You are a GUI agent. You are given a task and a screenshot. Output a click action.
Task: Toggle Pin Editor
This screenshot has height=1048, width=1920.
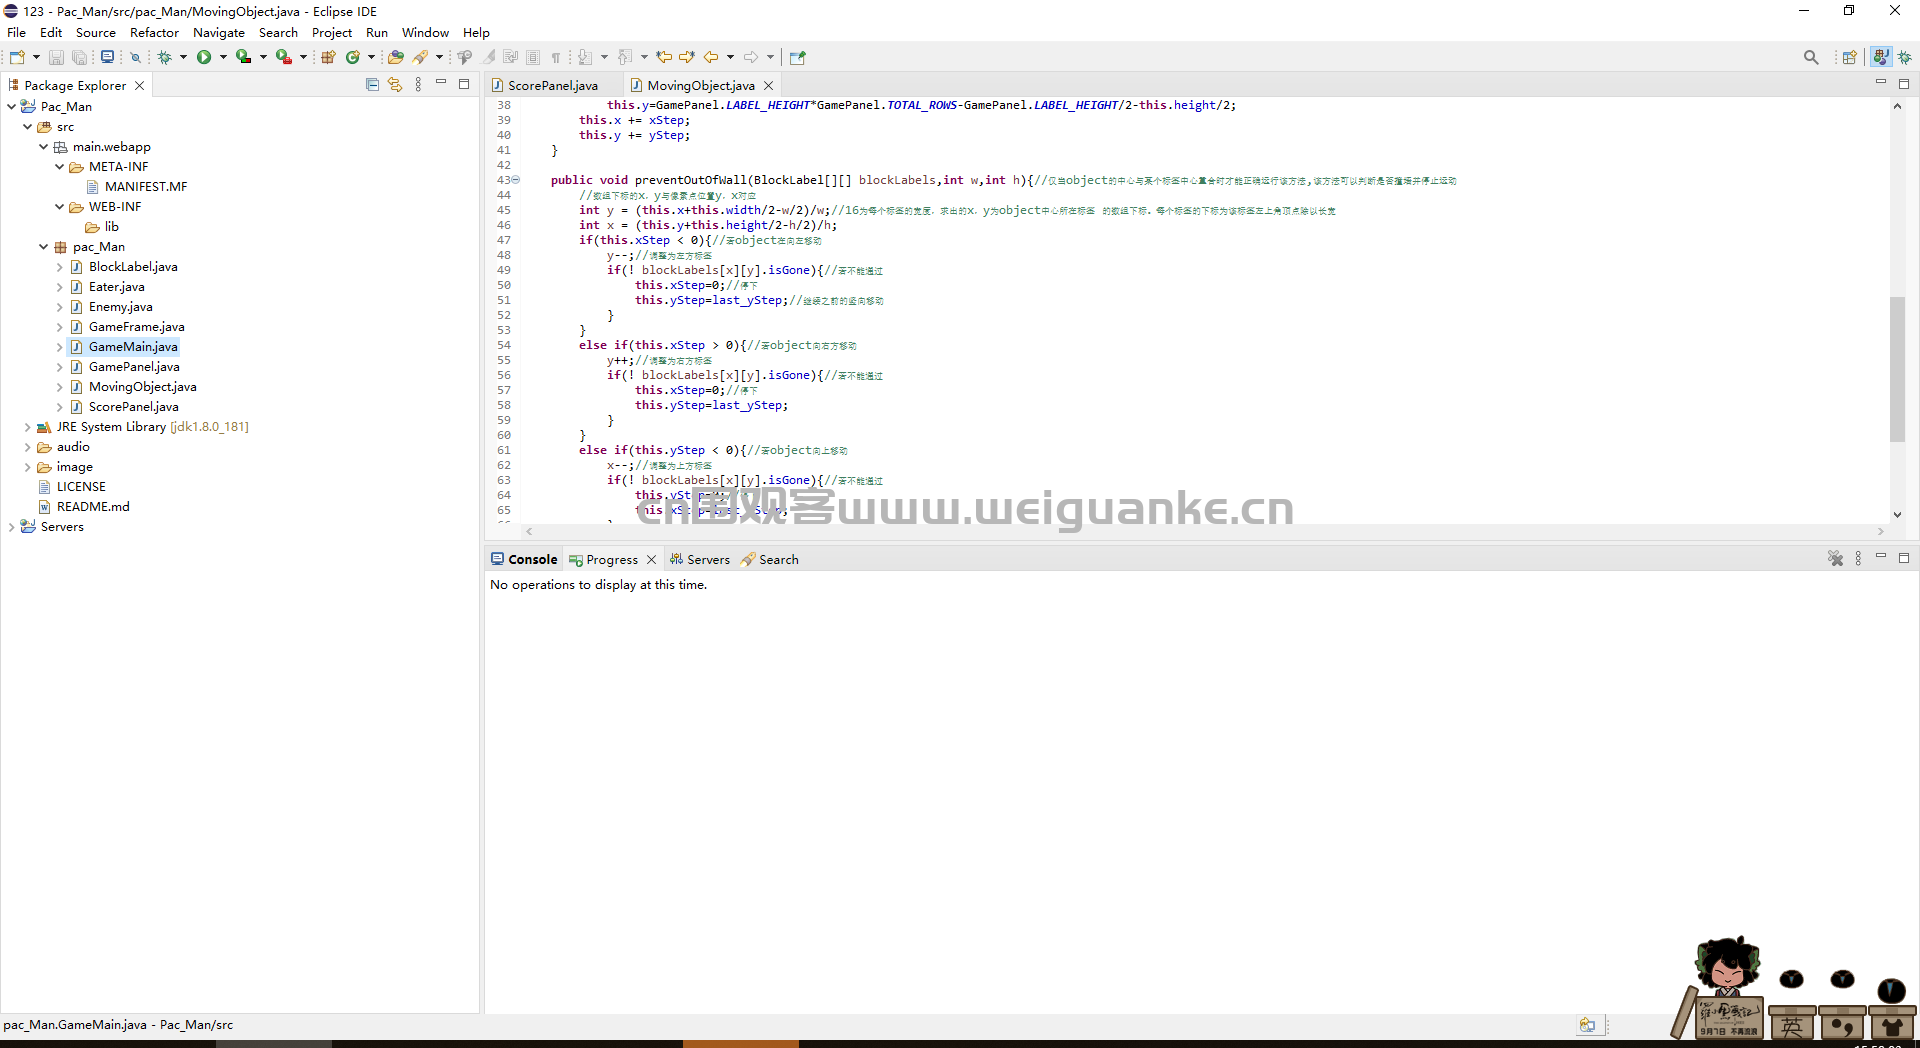797,57
